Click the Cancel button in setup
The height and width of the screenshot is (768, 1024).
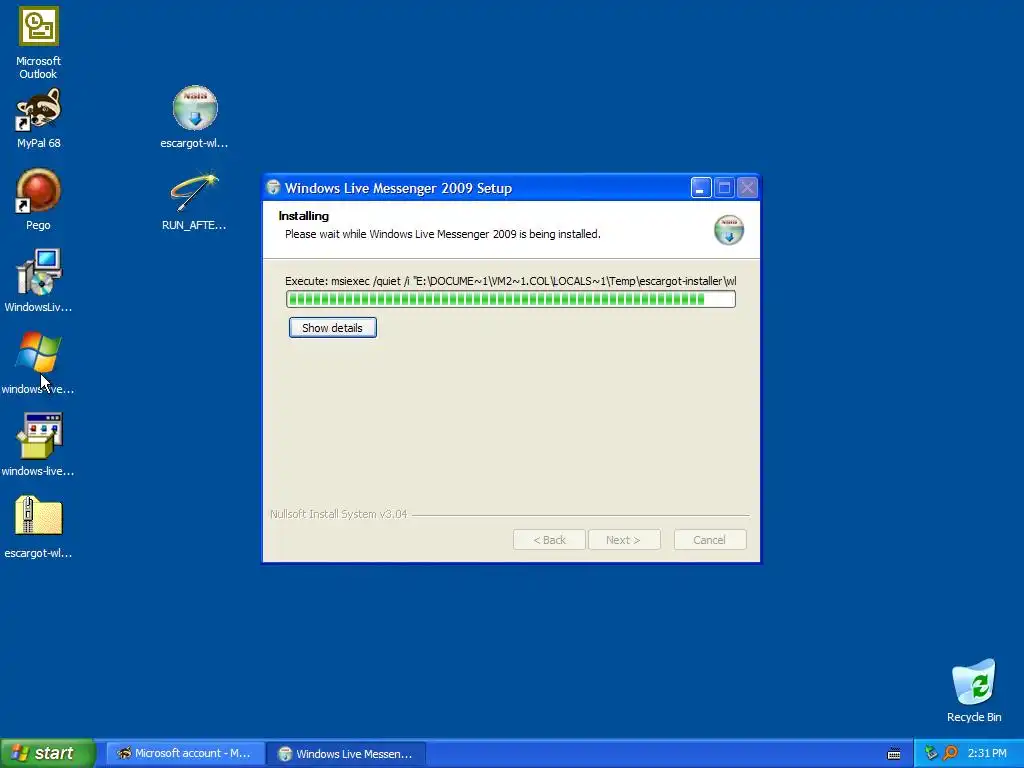[710, 539]
